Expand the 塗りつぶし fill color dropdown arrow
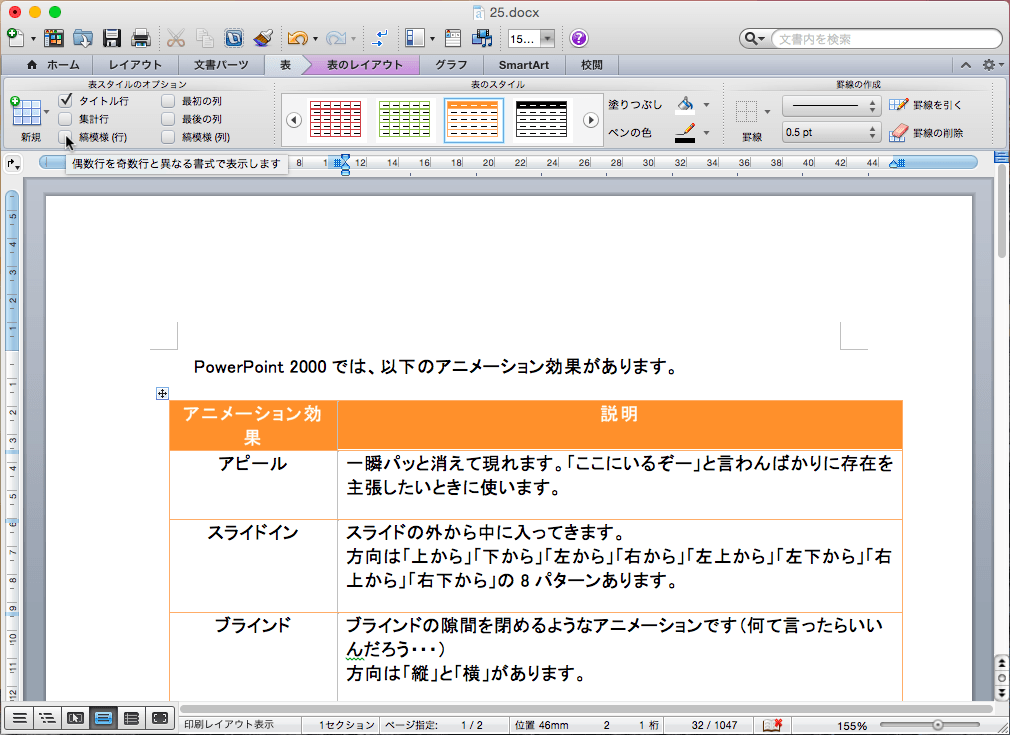 (x=706, y=104)
